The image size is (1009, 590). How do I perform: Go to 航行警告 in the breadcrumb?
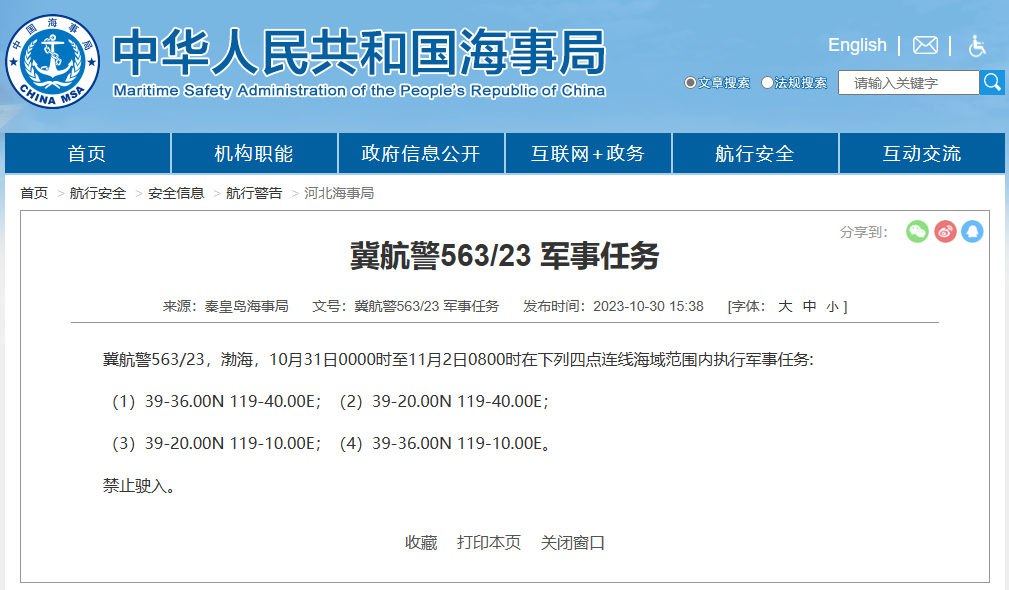[x=254, y=193]
